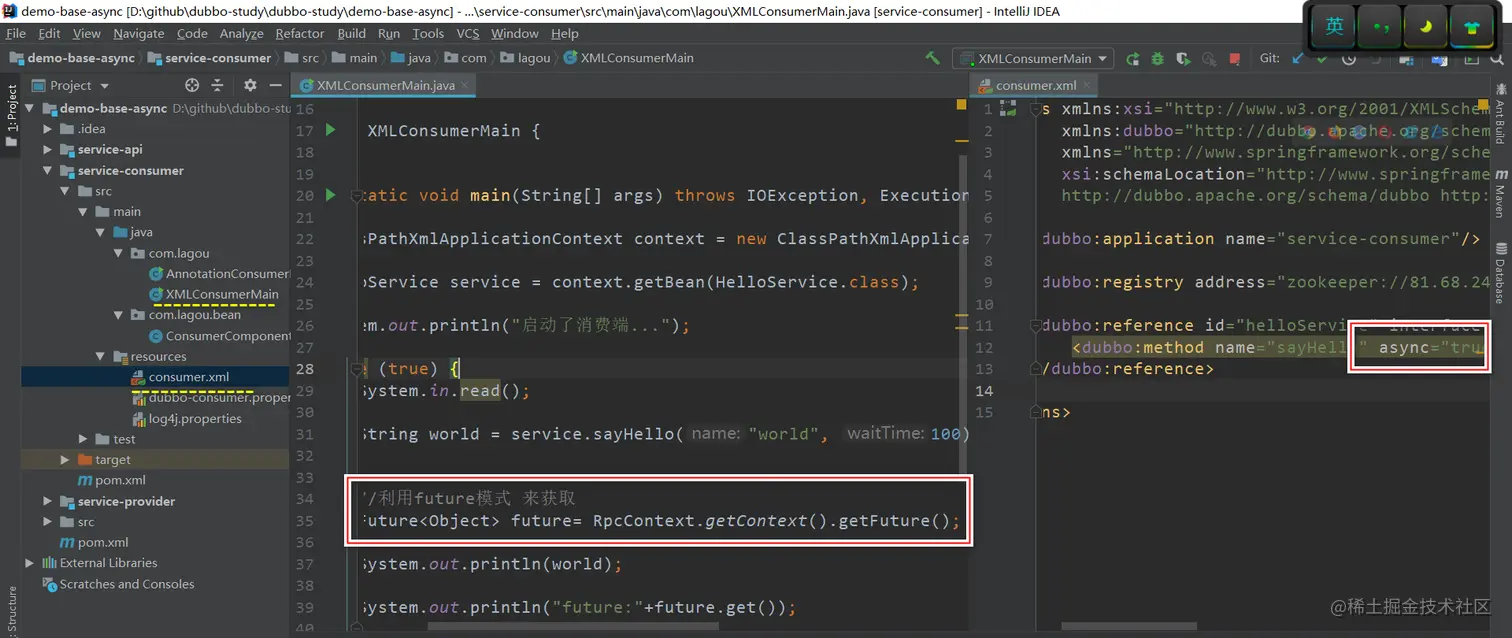Click the consumer.xml editor horizontal scrollbar

(1128, 627)
